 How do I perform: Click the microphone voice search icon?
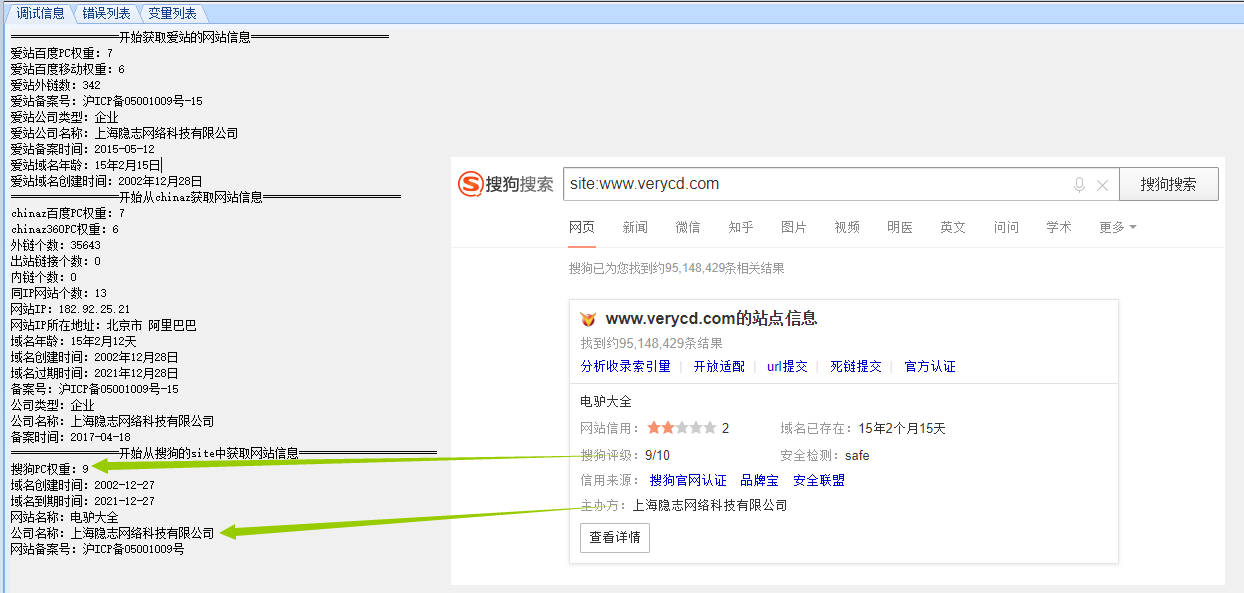(1079, 185)
